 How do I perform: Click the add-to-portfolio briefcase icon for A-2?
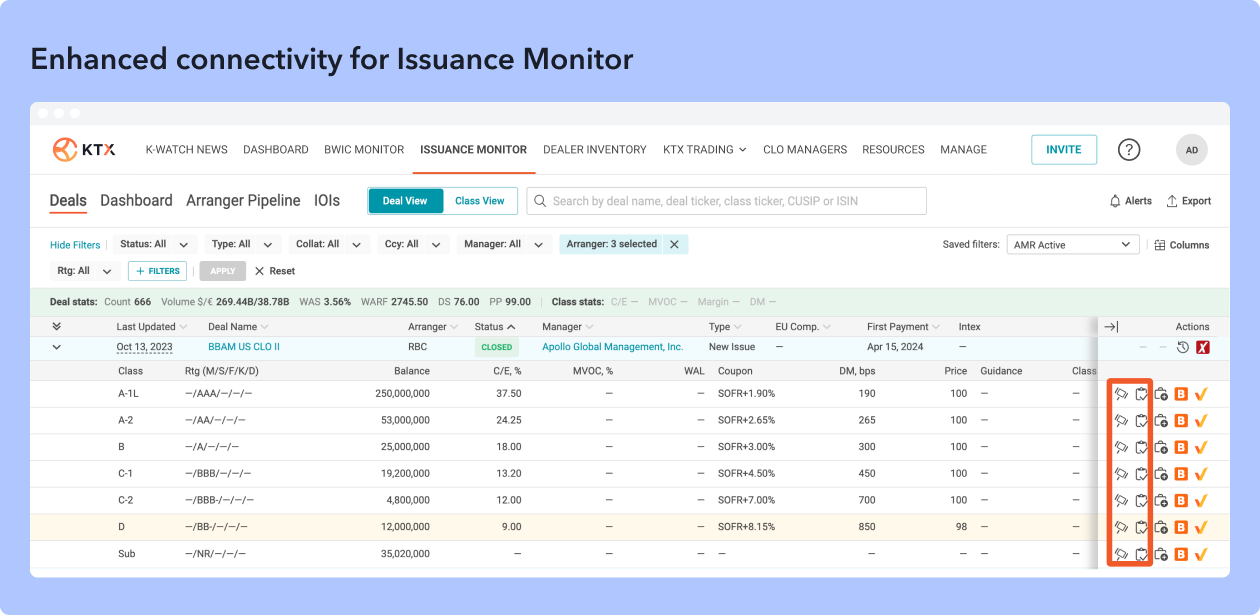[1161, 421]
